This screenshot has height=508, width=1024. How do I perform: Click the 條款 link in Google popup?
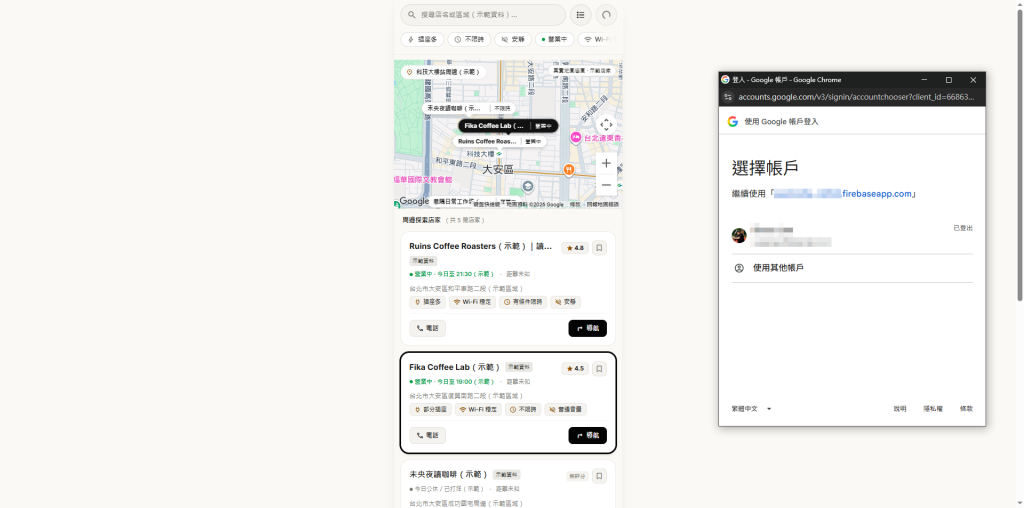click(966, 409)
